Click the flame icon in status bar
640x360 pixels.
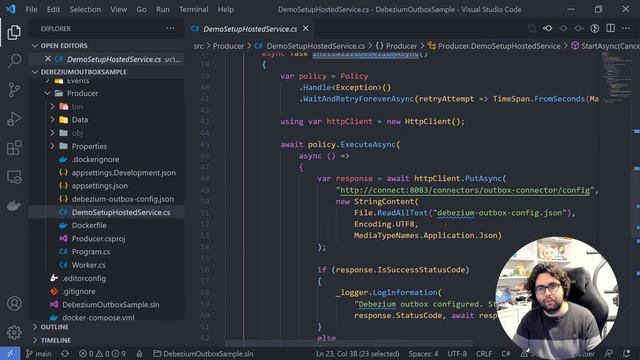139,353
